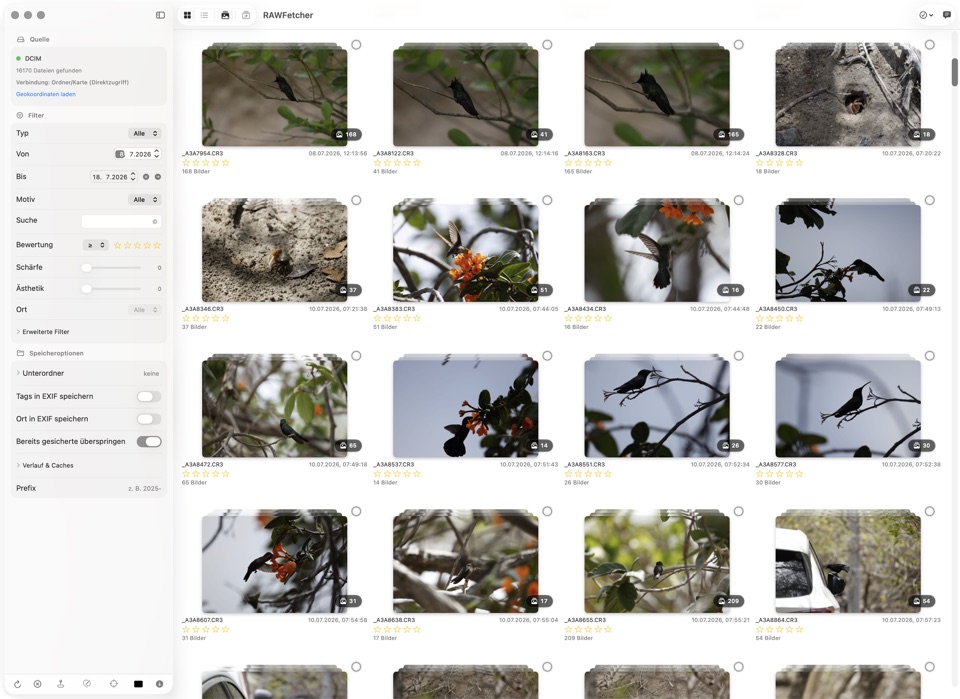This screenshot has width=960, height=699.
Task: Select the circle on _A3A8122.CR3 stack
Action: pos(547,45)
